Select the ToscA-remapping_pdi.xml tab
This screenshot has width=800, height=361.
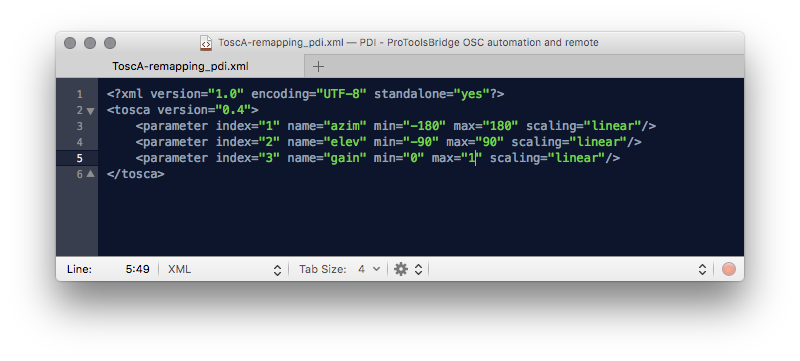180,66
